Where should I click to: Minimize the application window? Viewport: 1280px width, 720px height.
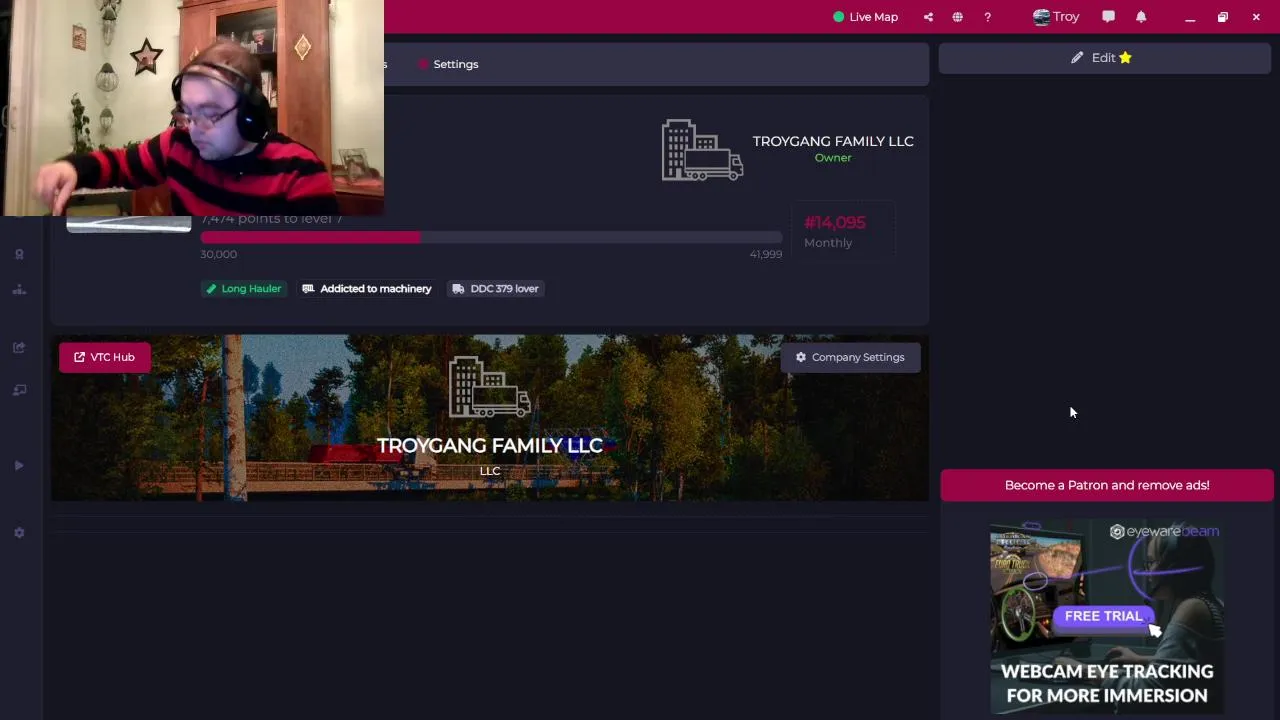[1190, 17]
